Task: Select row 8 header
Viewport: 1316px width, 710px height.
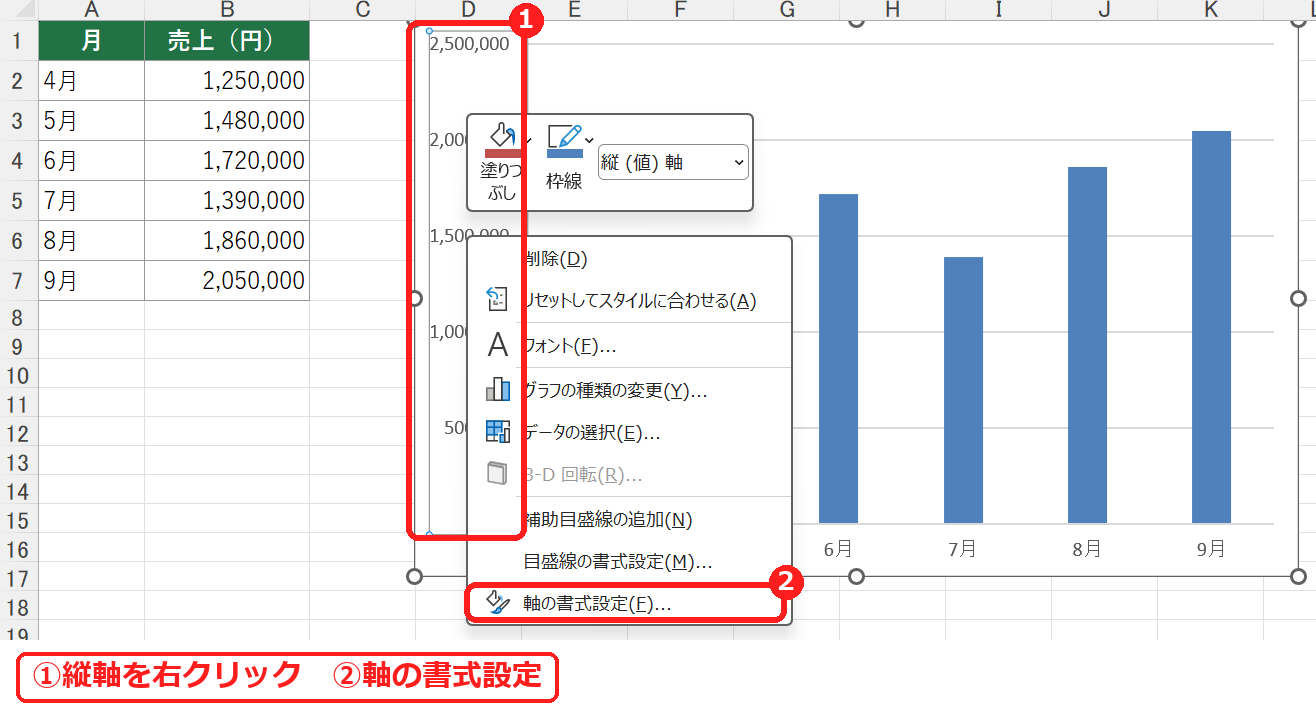Action: tap(18, 318)
